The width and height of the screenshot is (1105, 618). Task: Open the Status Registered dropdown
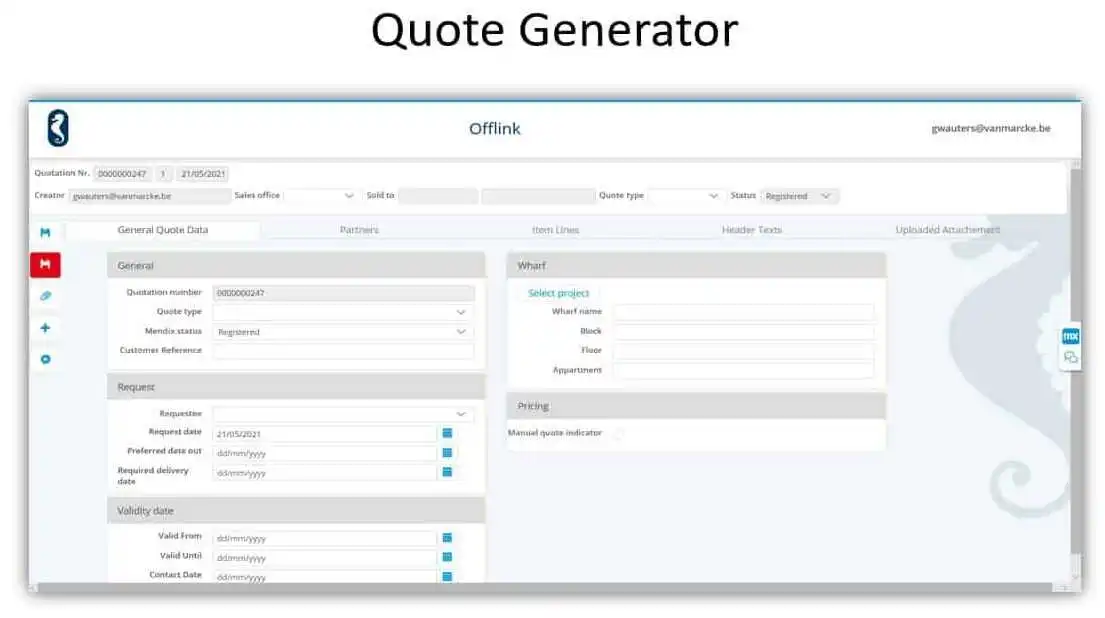click(x=799, y=196)
